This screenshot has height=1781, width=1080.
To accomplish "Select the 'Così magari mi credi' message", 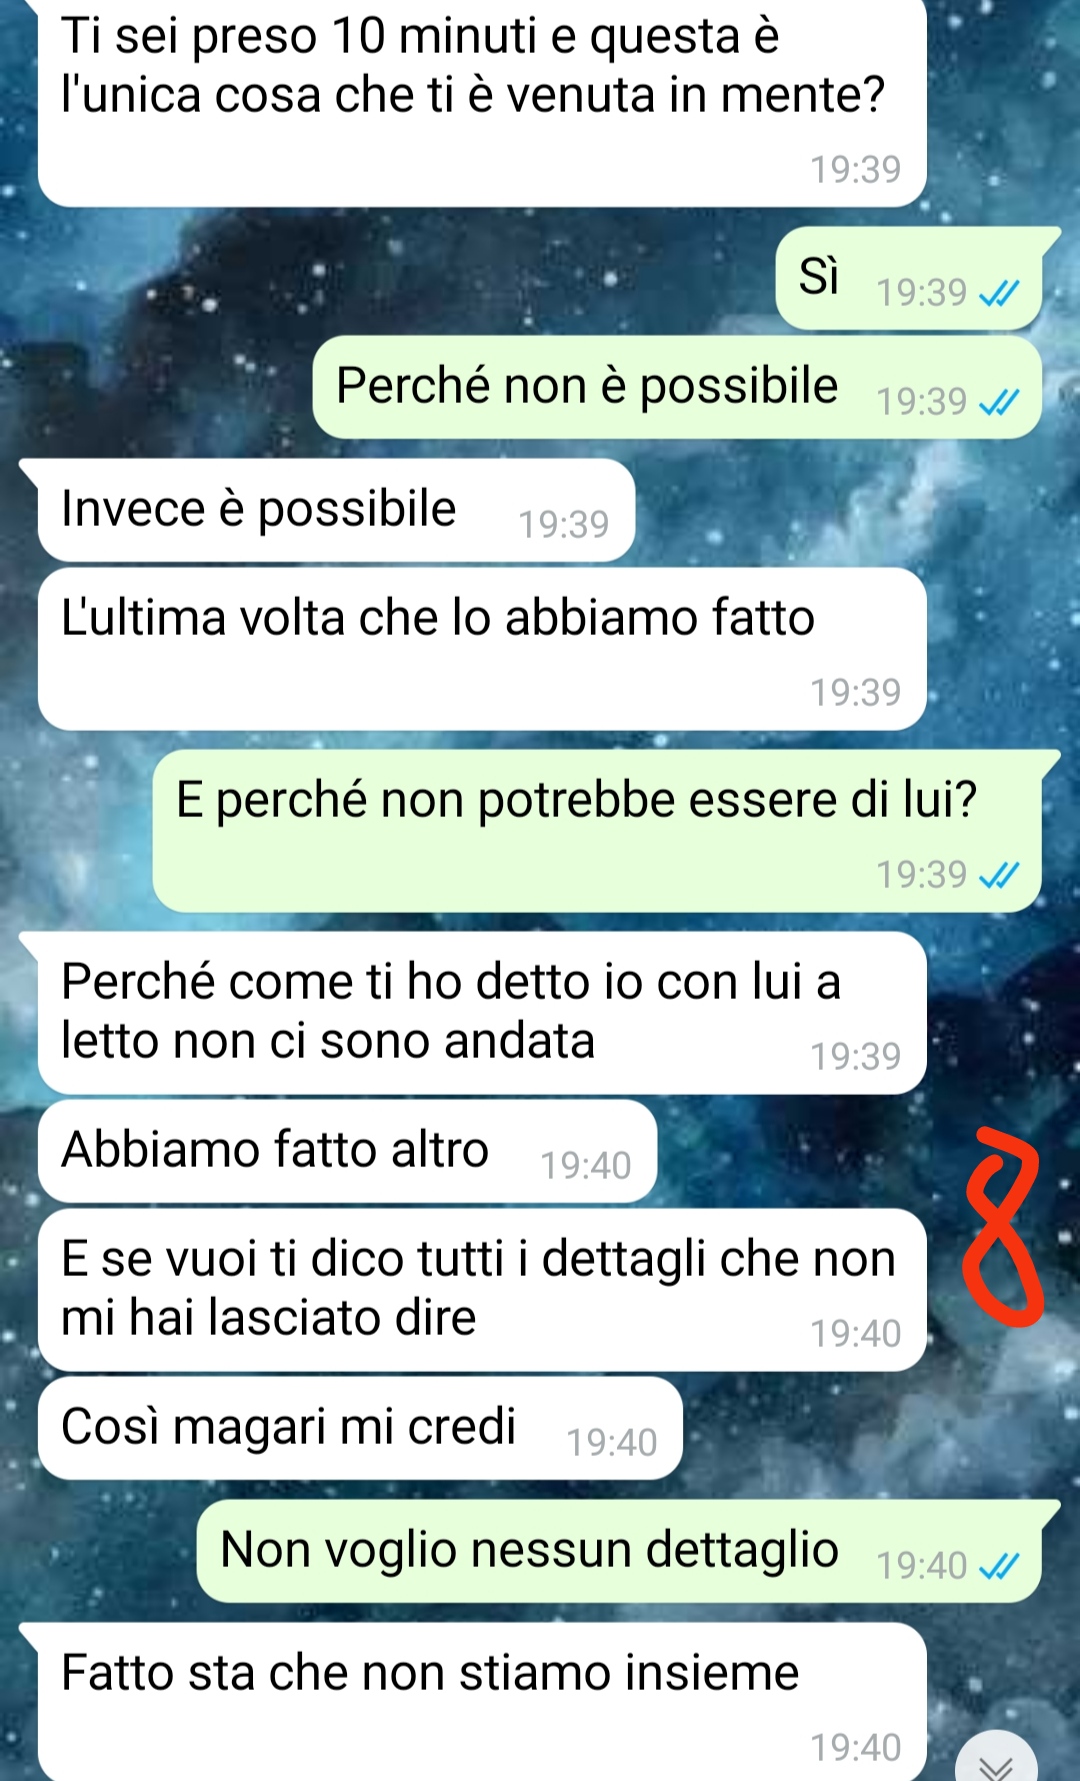I will click(360, 1428).
